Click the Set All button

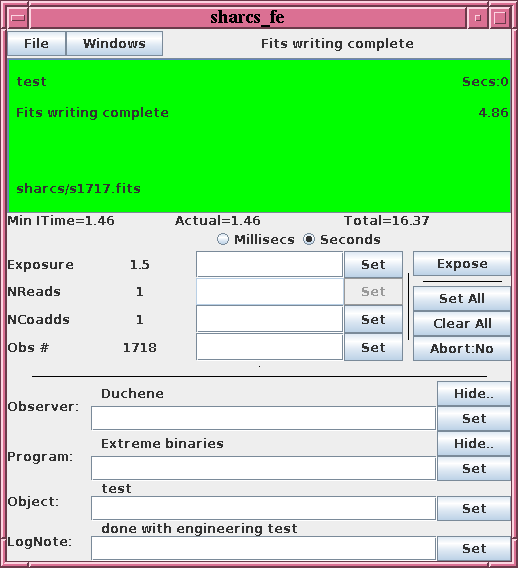coord(462,298)
